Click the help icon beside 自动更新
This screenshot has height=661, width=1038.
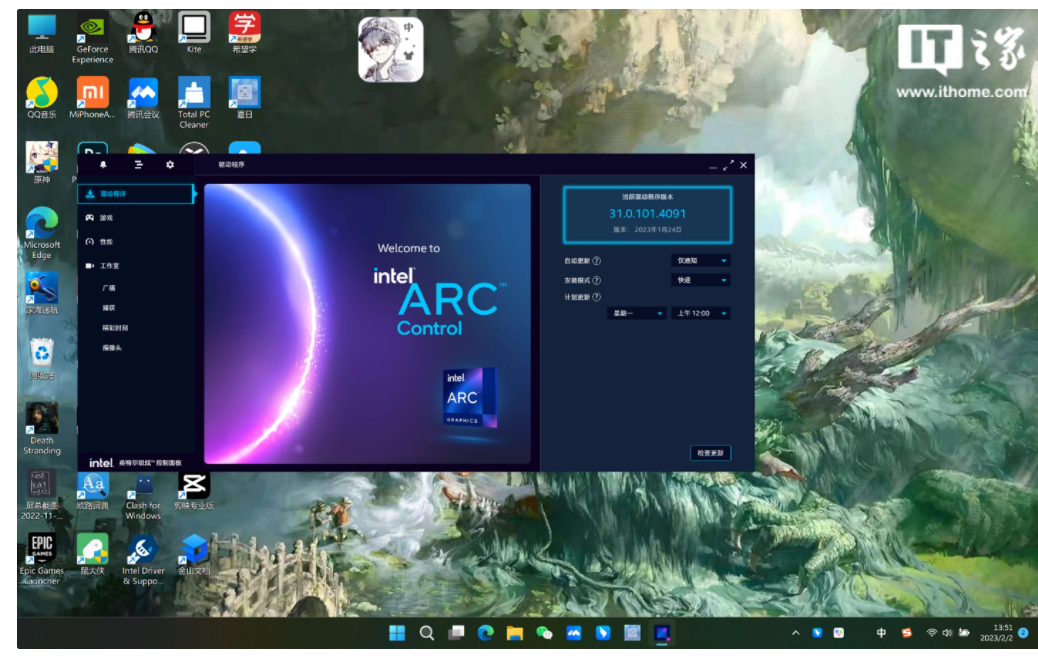click(x=596, y=261)
